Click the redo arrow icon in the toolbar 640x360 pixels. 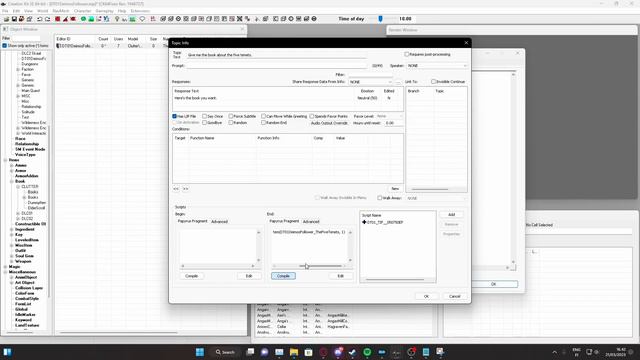[x=47, y=19]
